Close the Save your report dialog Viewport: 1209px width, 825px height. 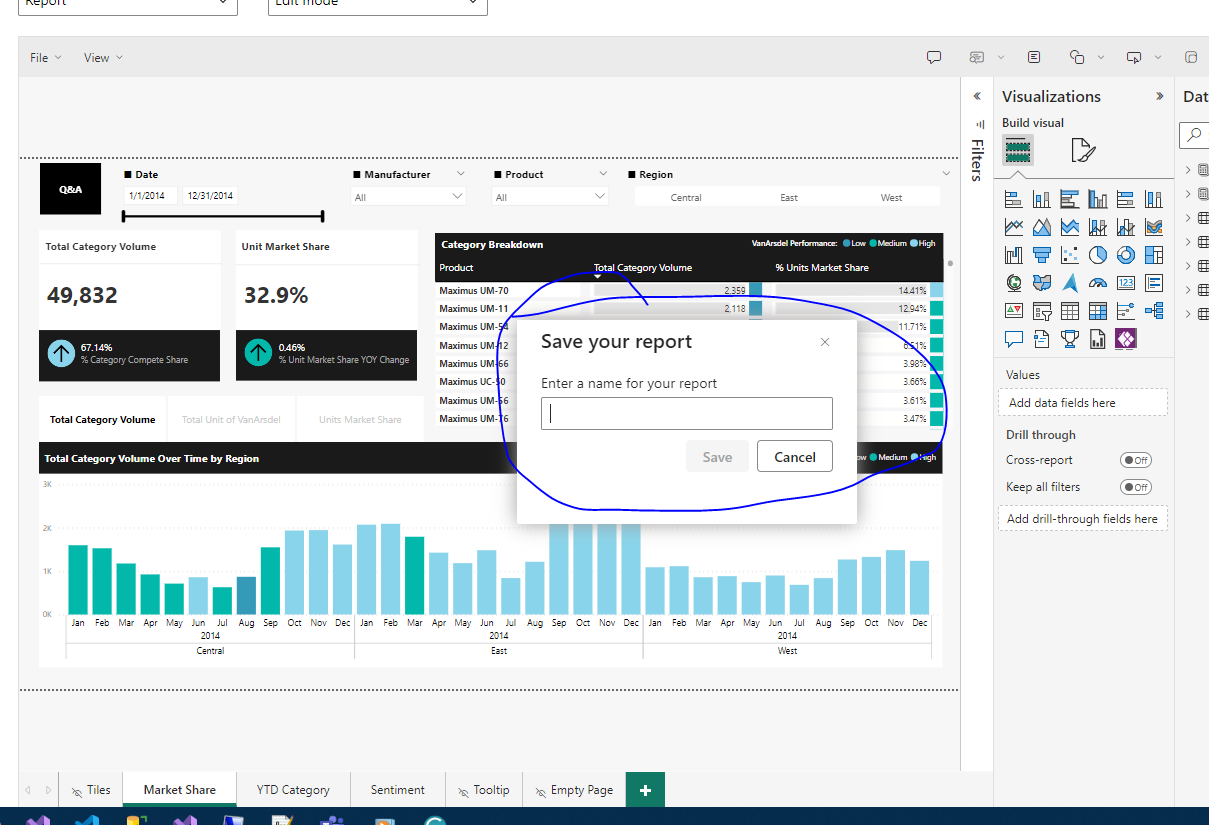(825, 342)
